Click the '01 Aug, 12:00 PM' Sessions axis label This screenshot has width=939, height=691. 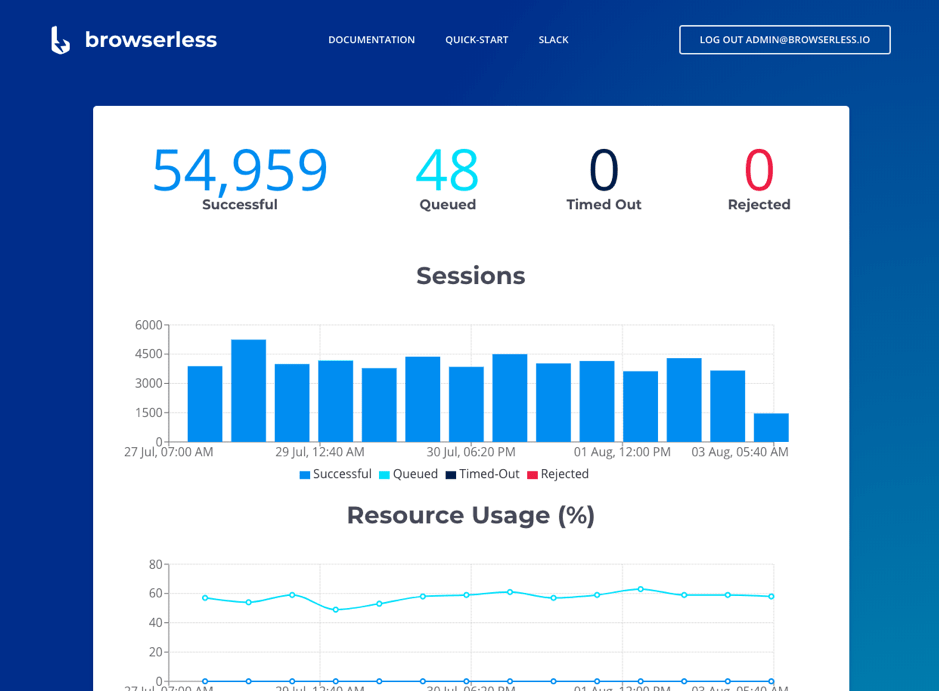pyautogui.click(x=622, y=452)
